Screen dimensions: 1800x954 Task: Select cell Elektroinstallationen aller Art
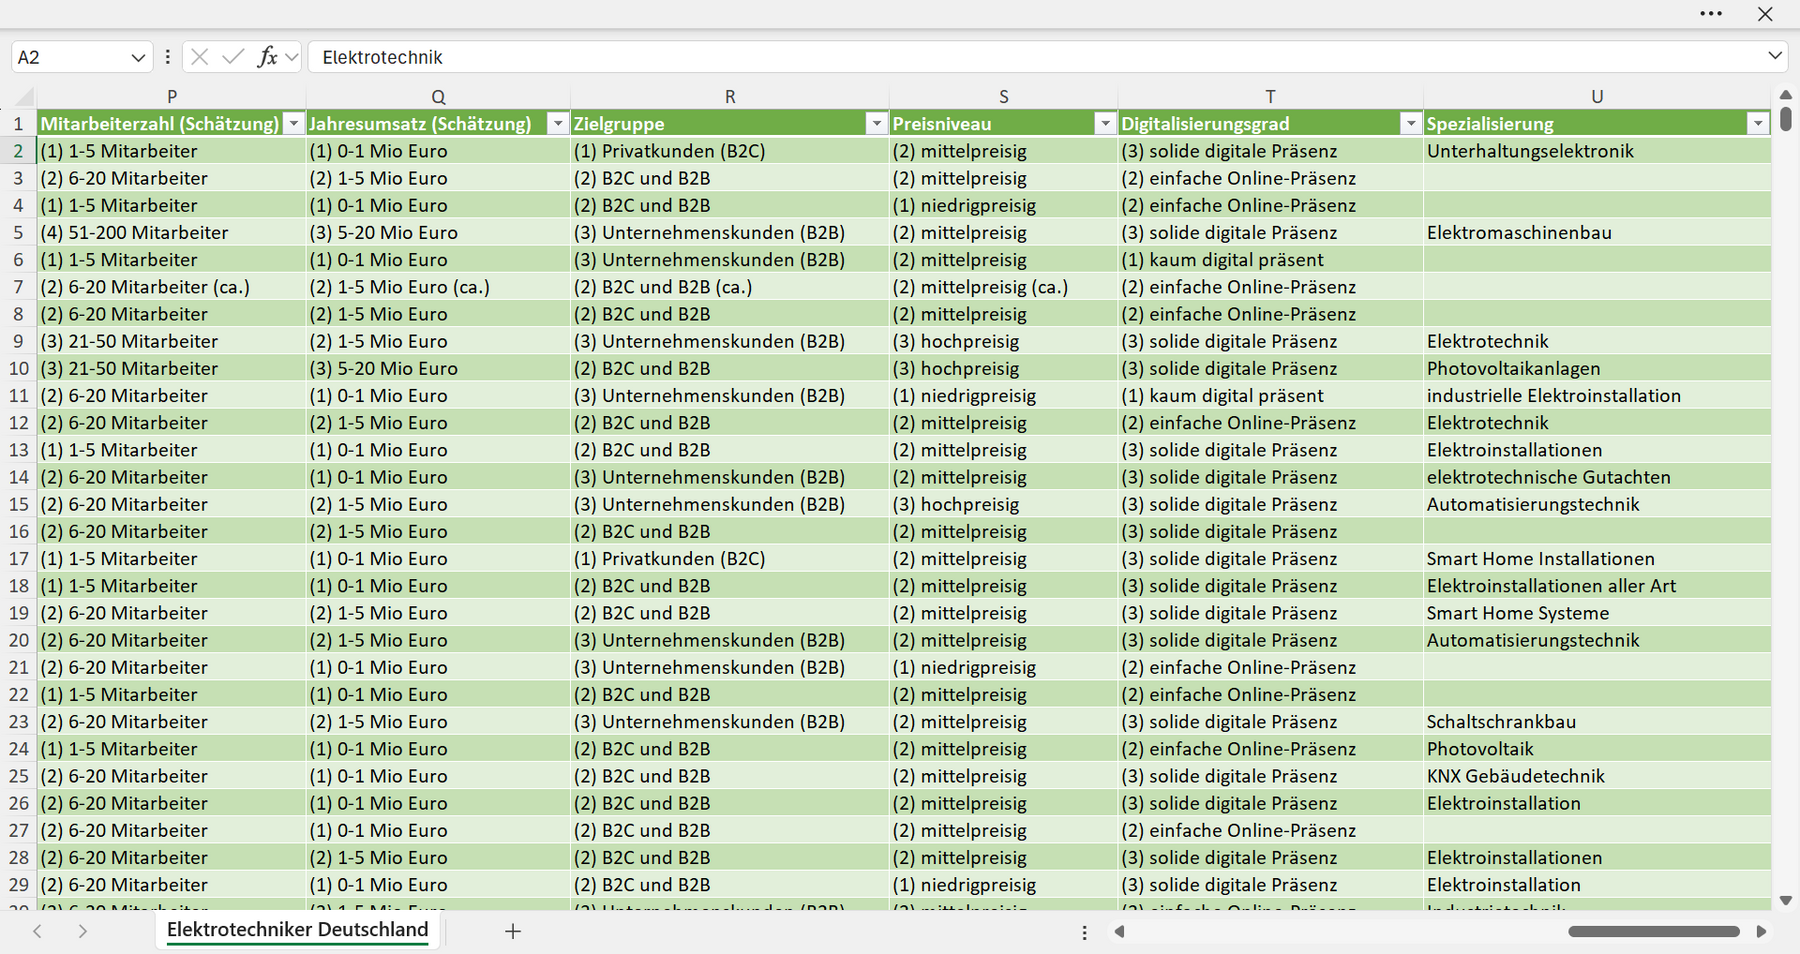click(x=1597, y=586)
